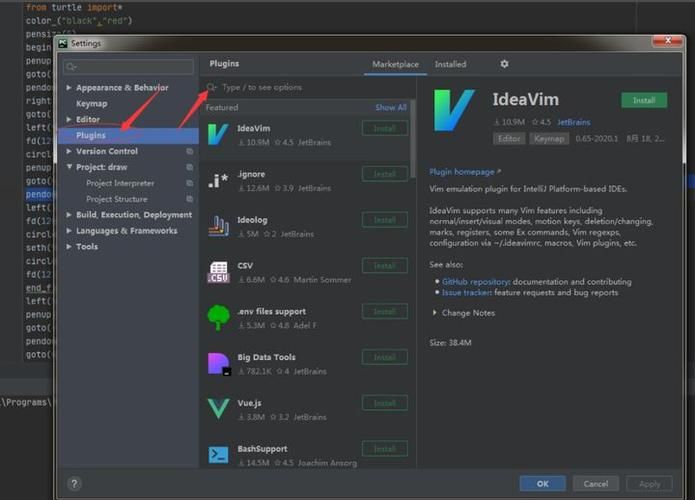
Task: Focus the plugin search field
Action: coord(310,88)
